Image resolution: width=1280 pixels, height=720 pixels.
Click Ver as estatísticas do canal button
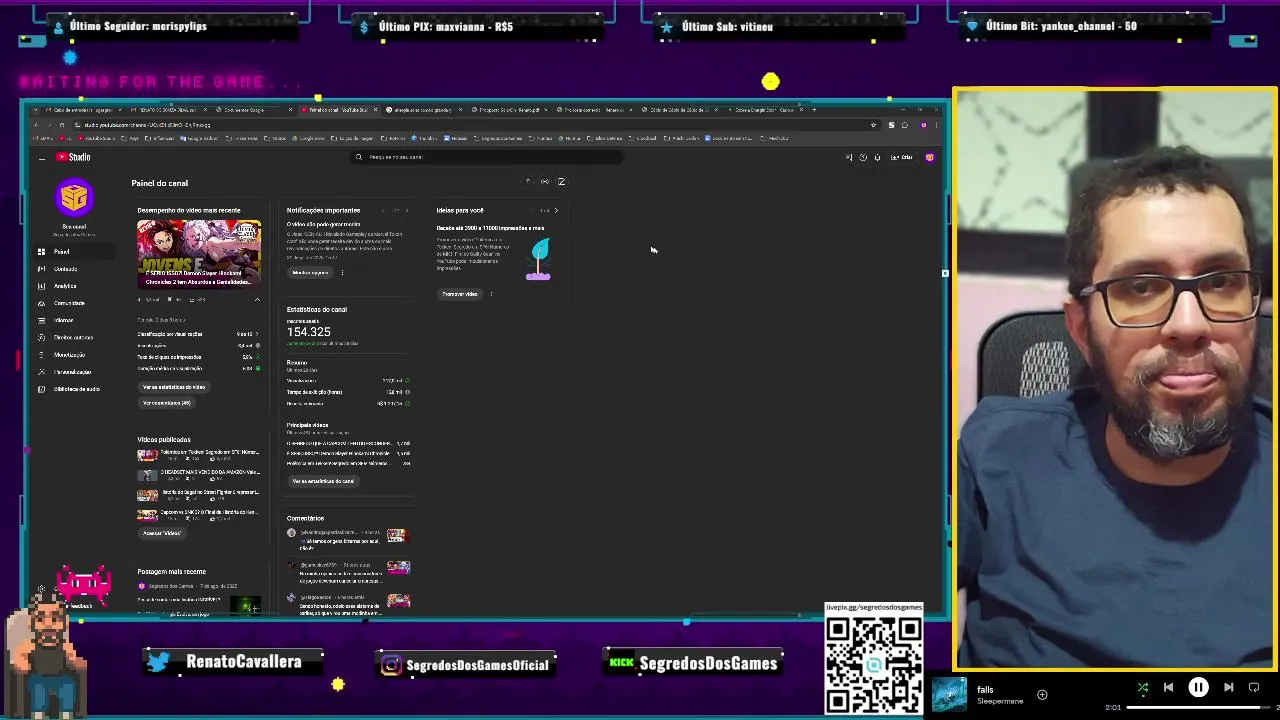(323, 481)
